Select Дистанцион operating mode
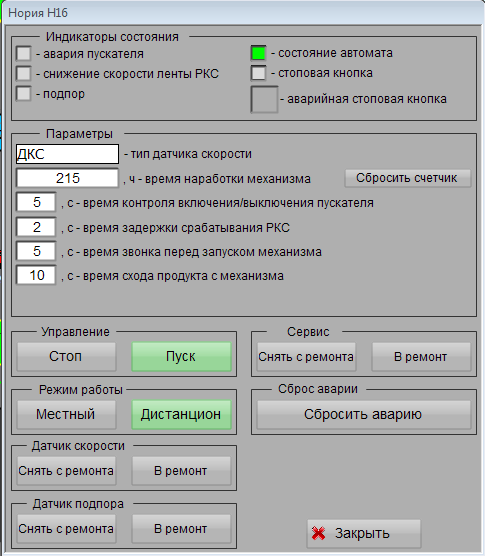The width and height of the screenshot is (485, 556). click(181, 414)
